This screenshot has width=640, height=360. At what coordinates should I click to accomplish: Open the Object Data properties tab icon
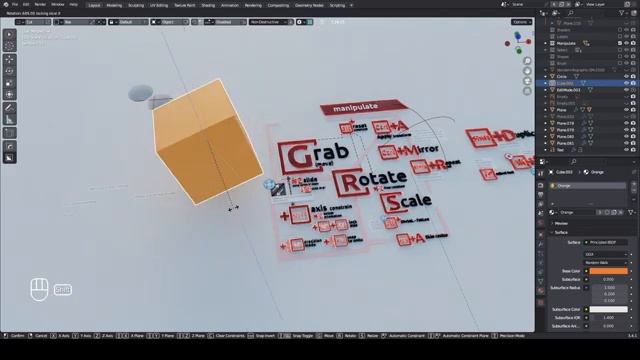pos(541,281)
